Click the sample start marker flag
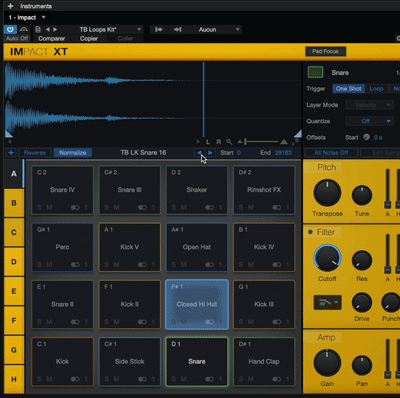Viewport: 400px width, 398px height. click(x=9, y=134)
